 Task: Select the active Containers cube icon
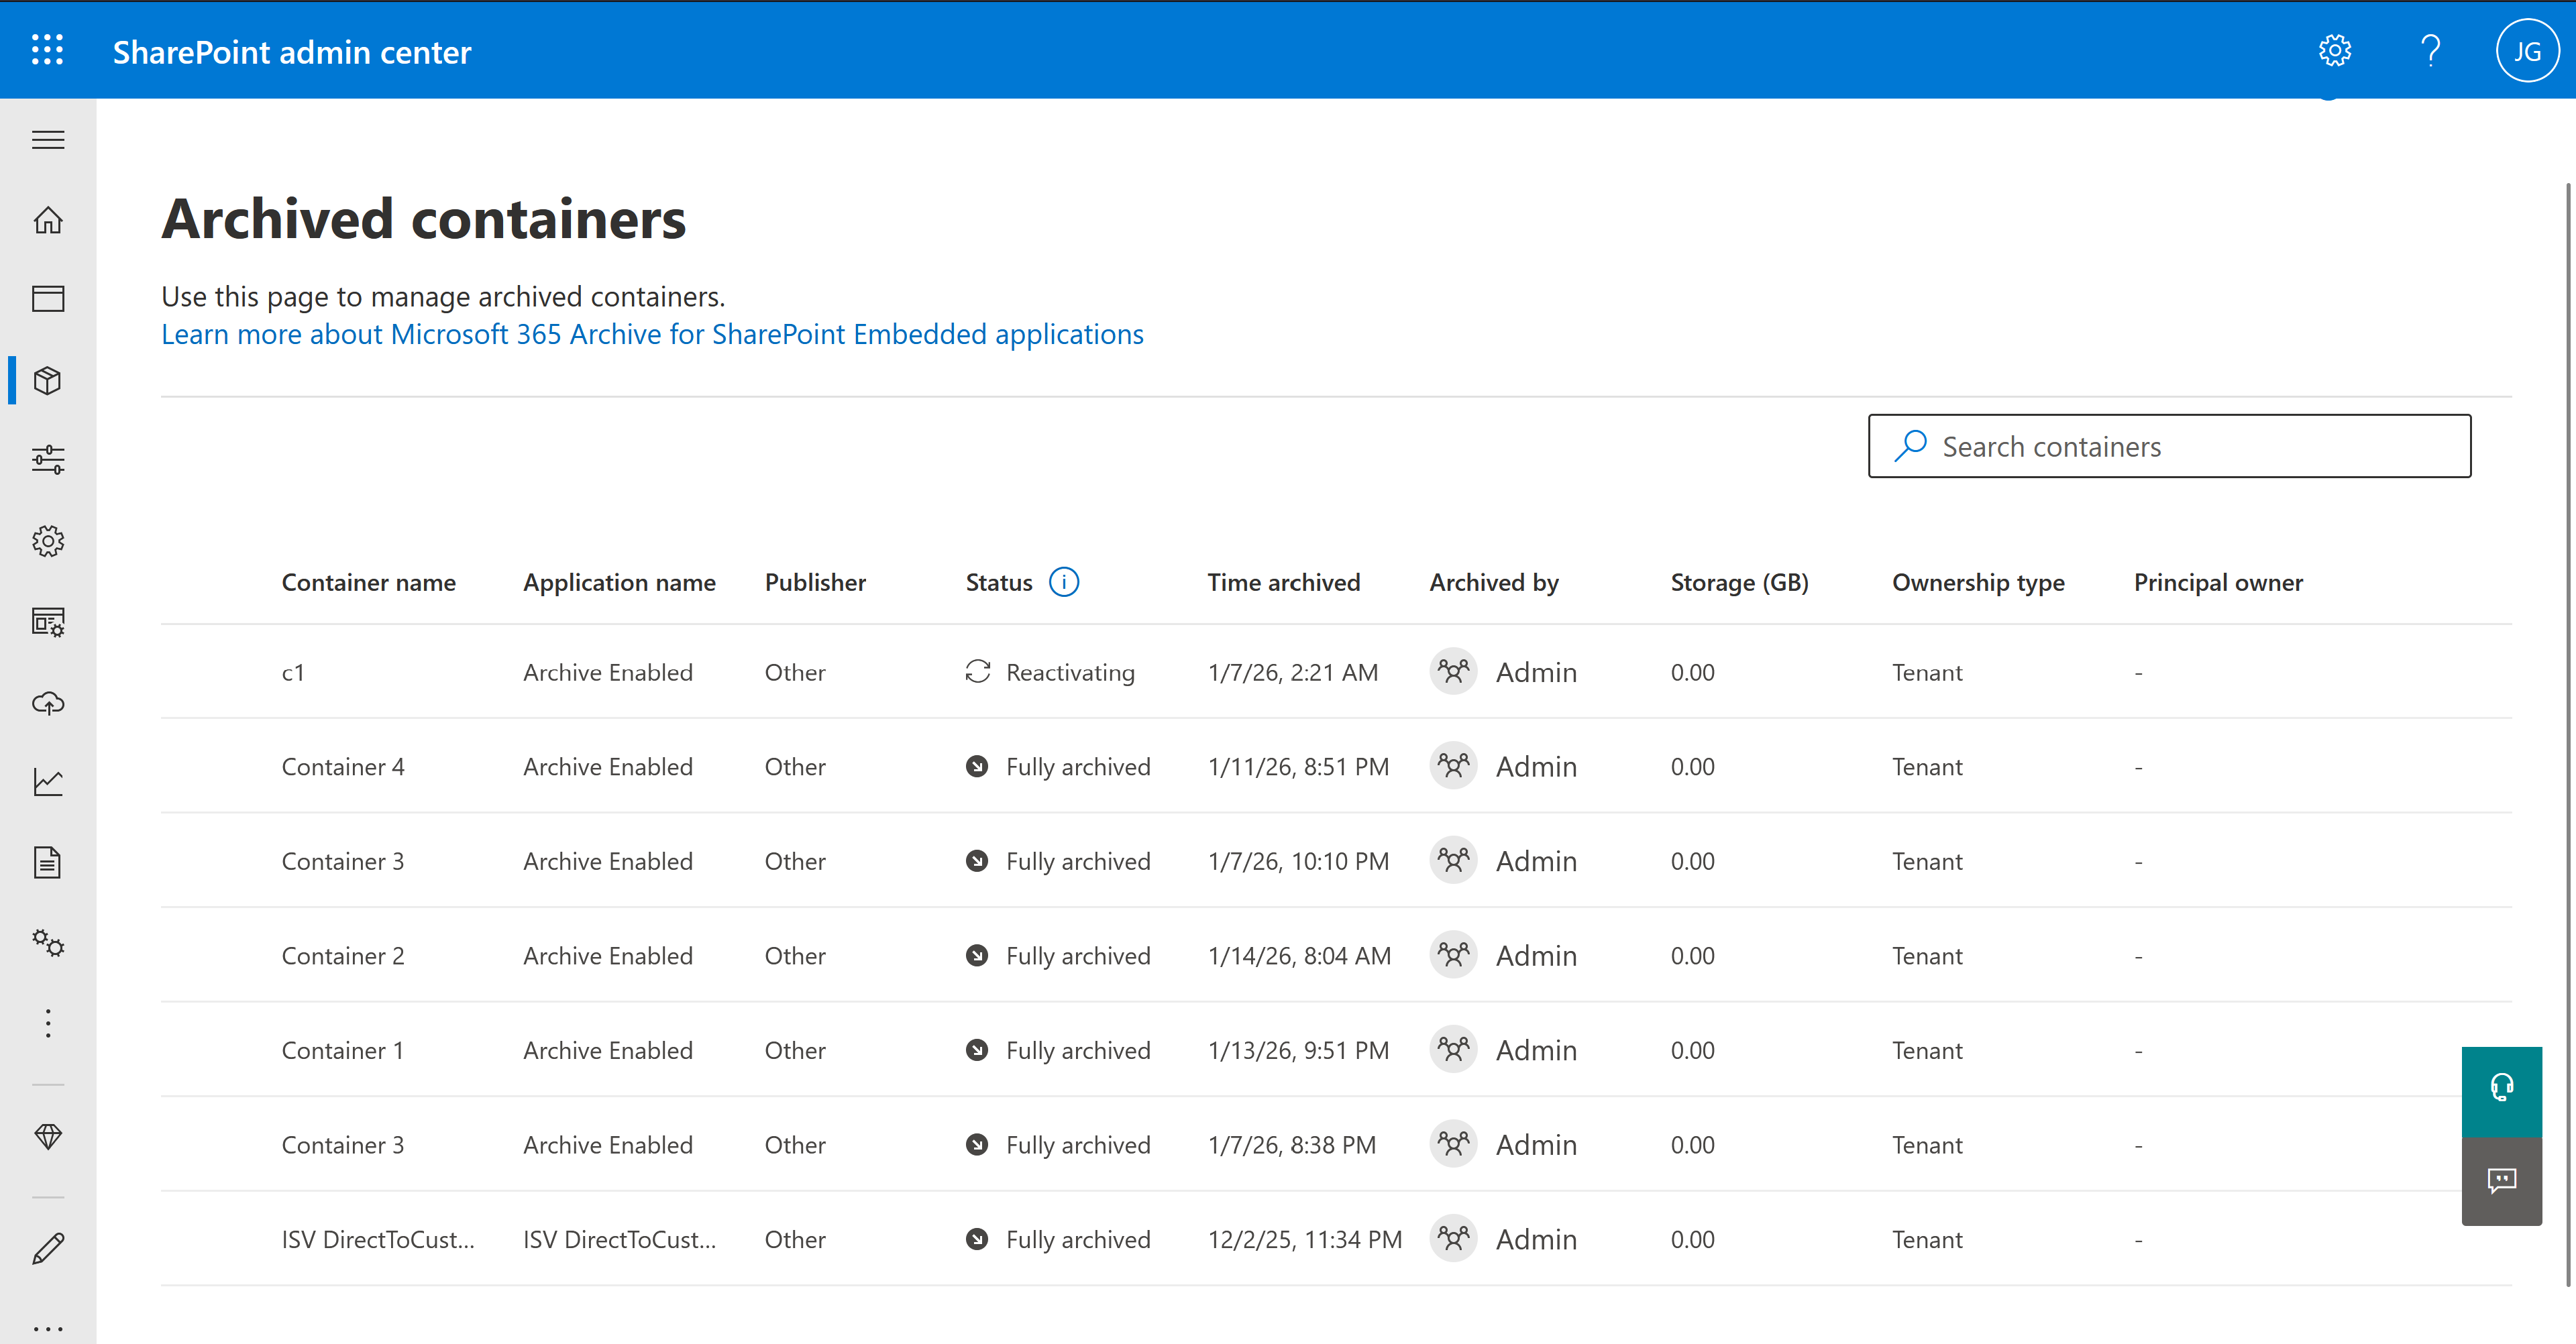click(47, 380)
